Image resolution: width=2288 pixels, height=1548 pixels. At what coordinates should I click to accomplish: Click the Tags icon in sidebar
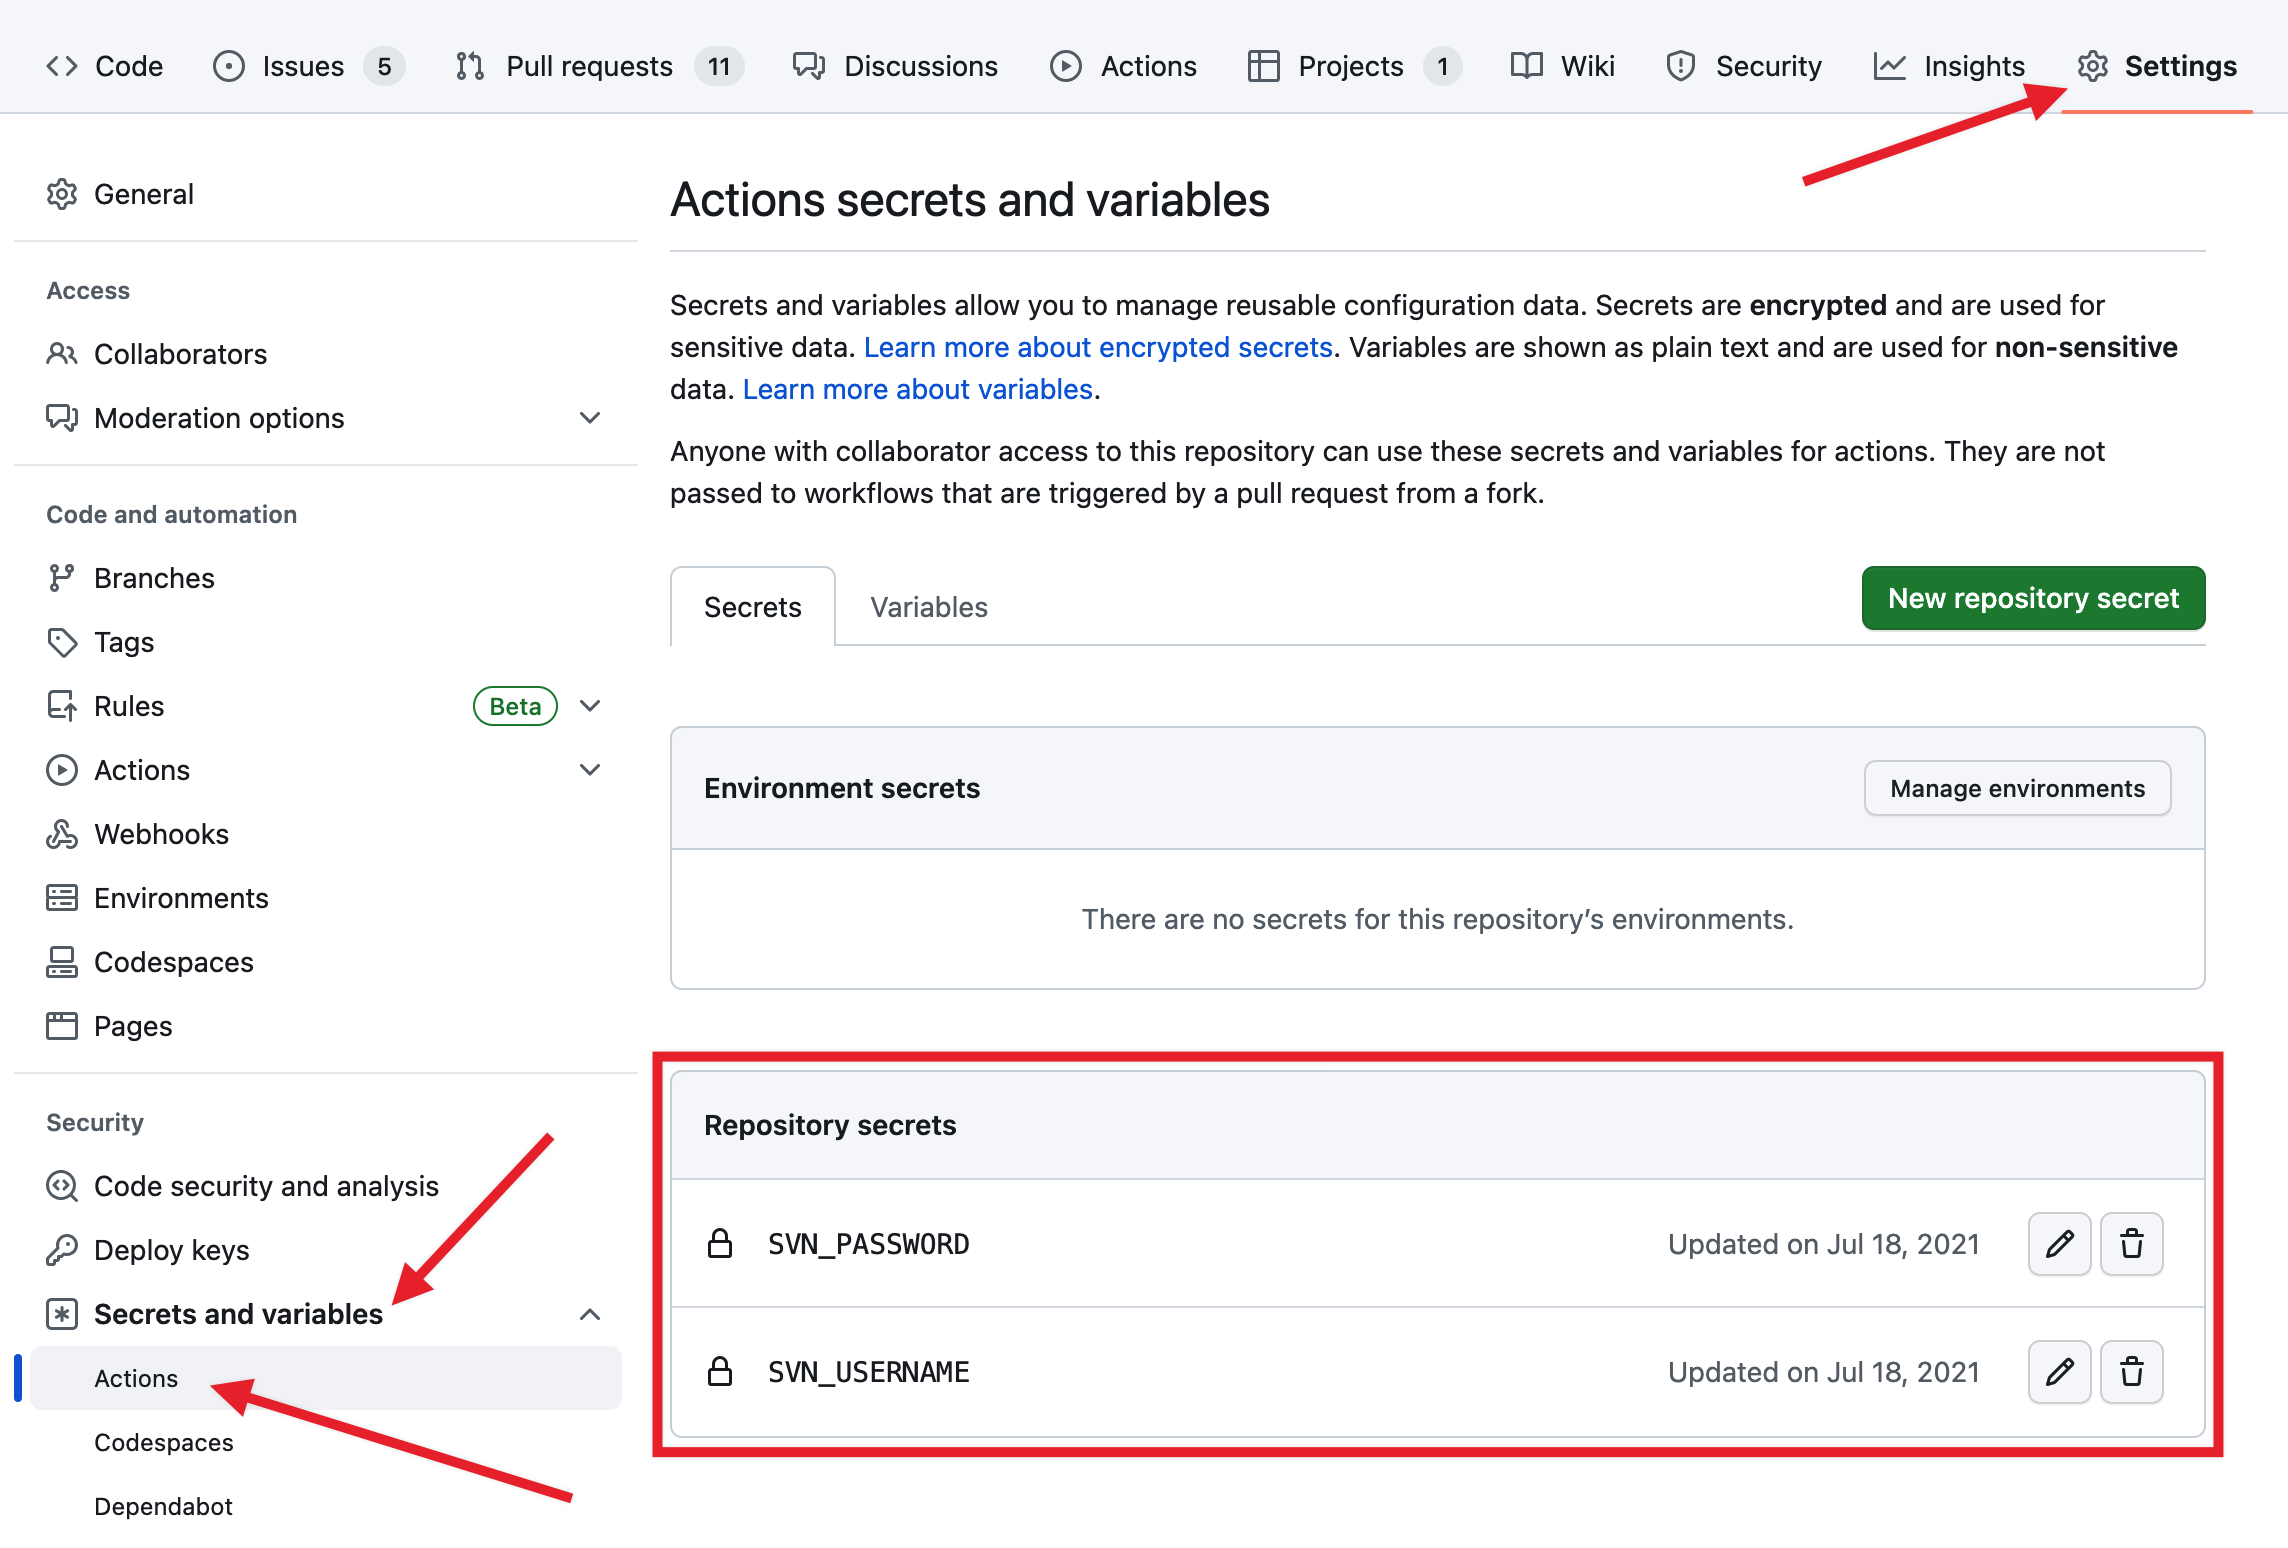pyautogui.click(x=62, y=642)
